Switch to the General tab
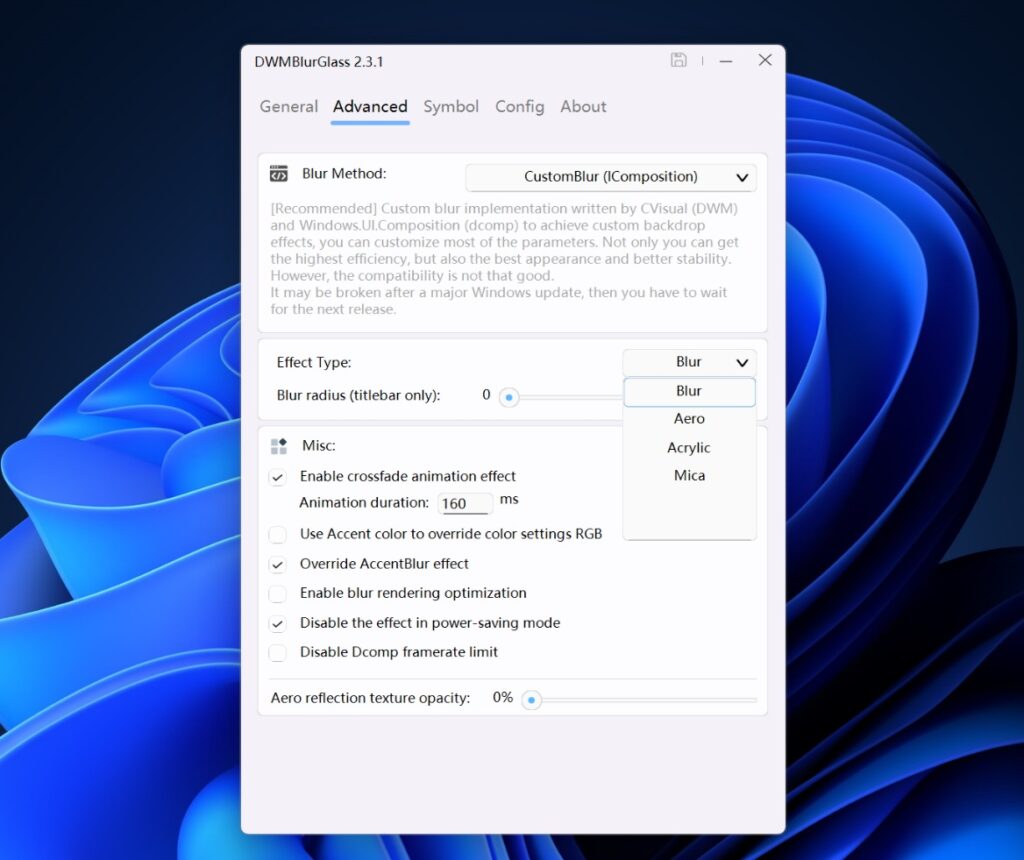This screenshot has width=1024, height=860. [288, 107]
